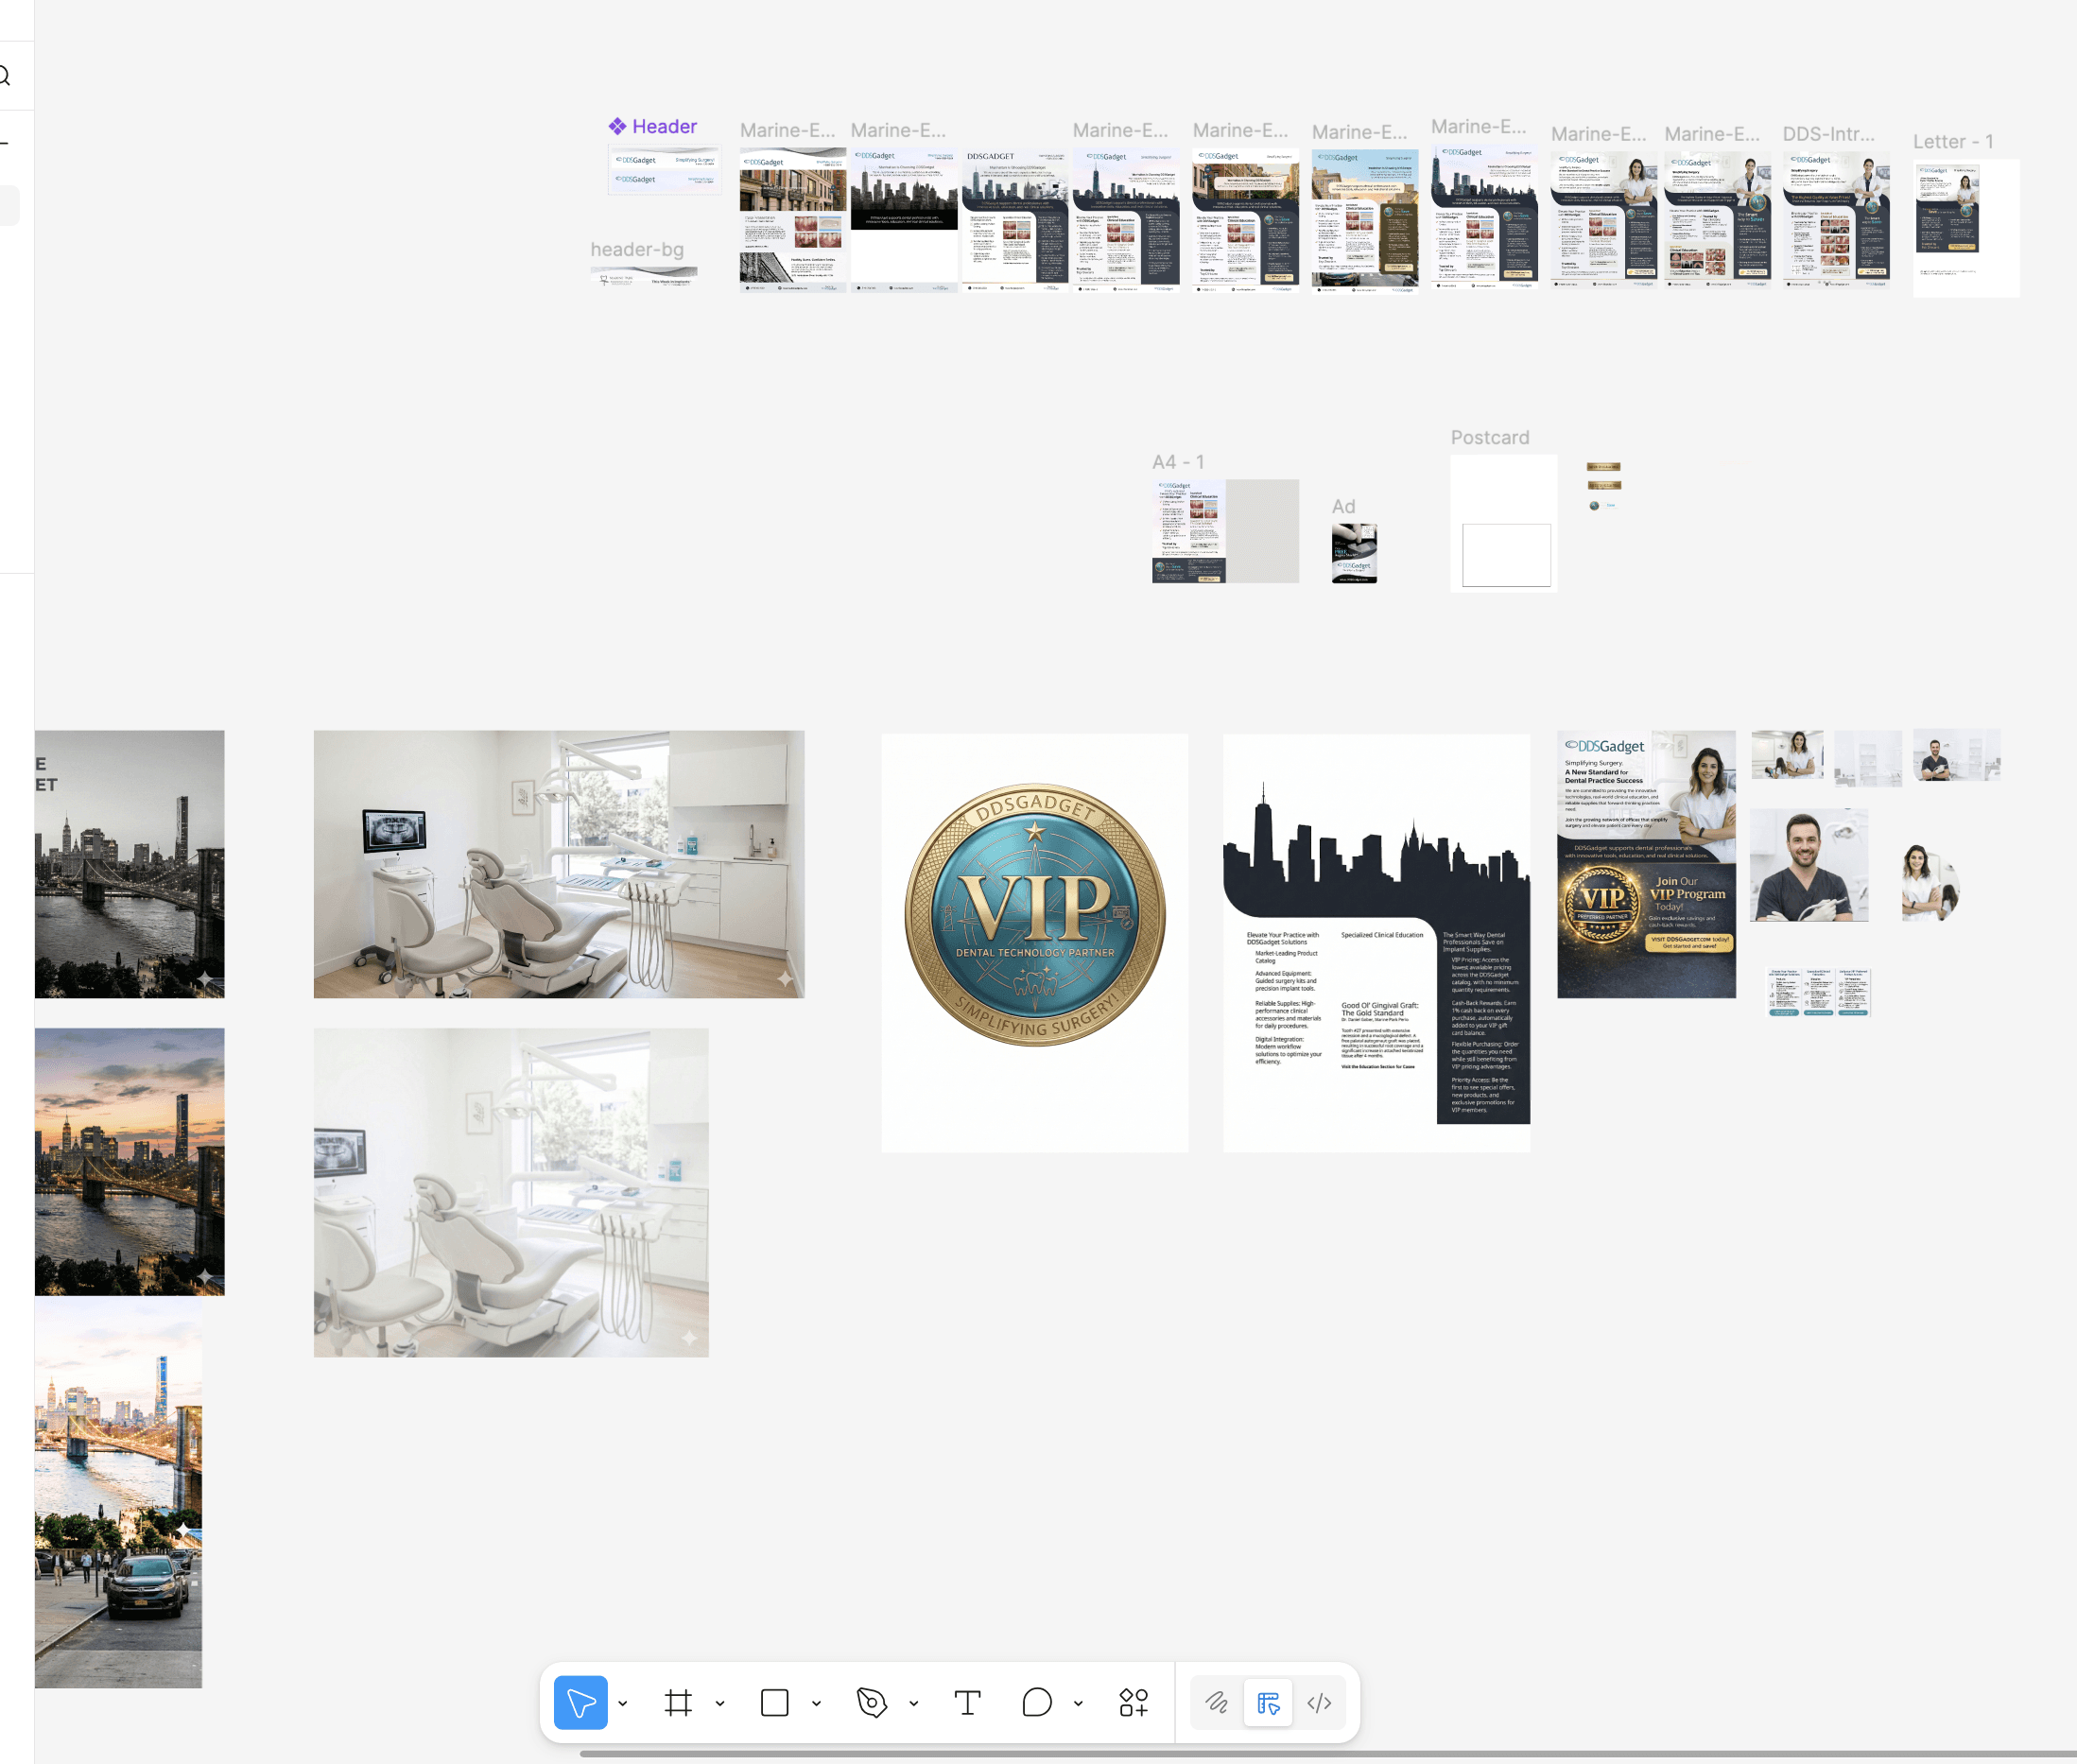Select the Postcard frame label

coord(1489,437)
